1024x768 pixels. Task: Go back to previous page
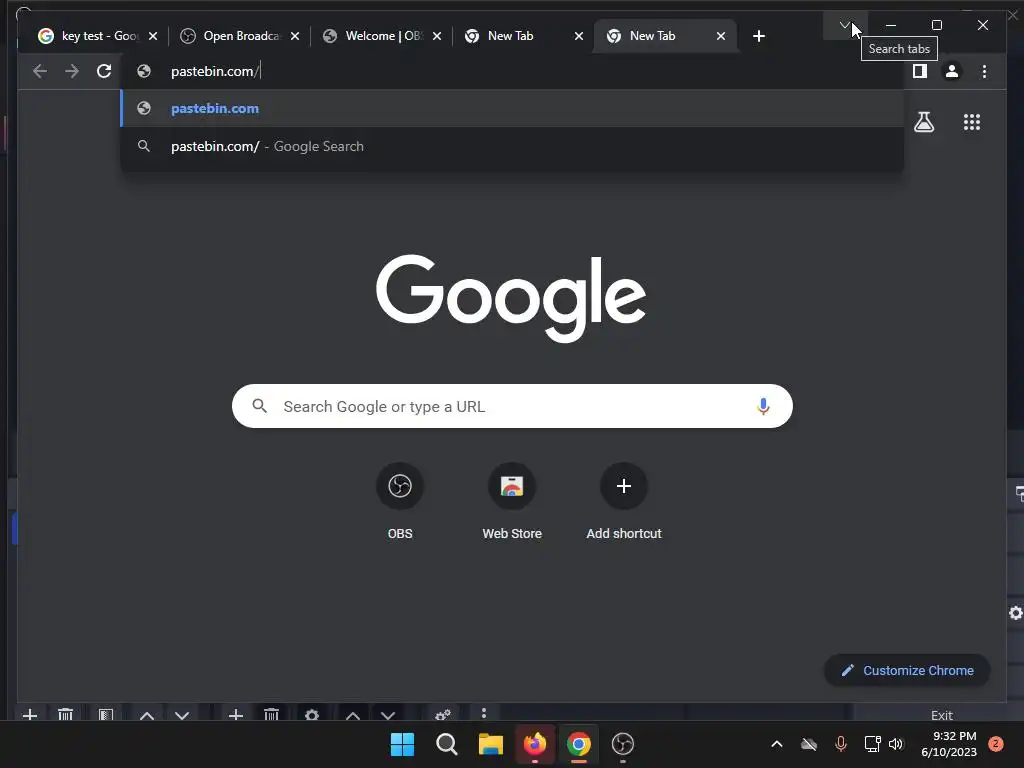coord(40,71)
